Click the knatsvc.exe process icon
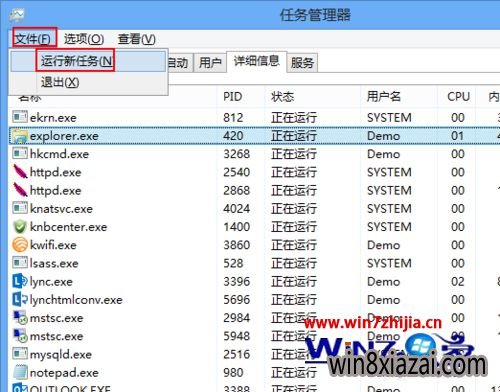This screenshot has height=392, width=500. tap(20, 208)
